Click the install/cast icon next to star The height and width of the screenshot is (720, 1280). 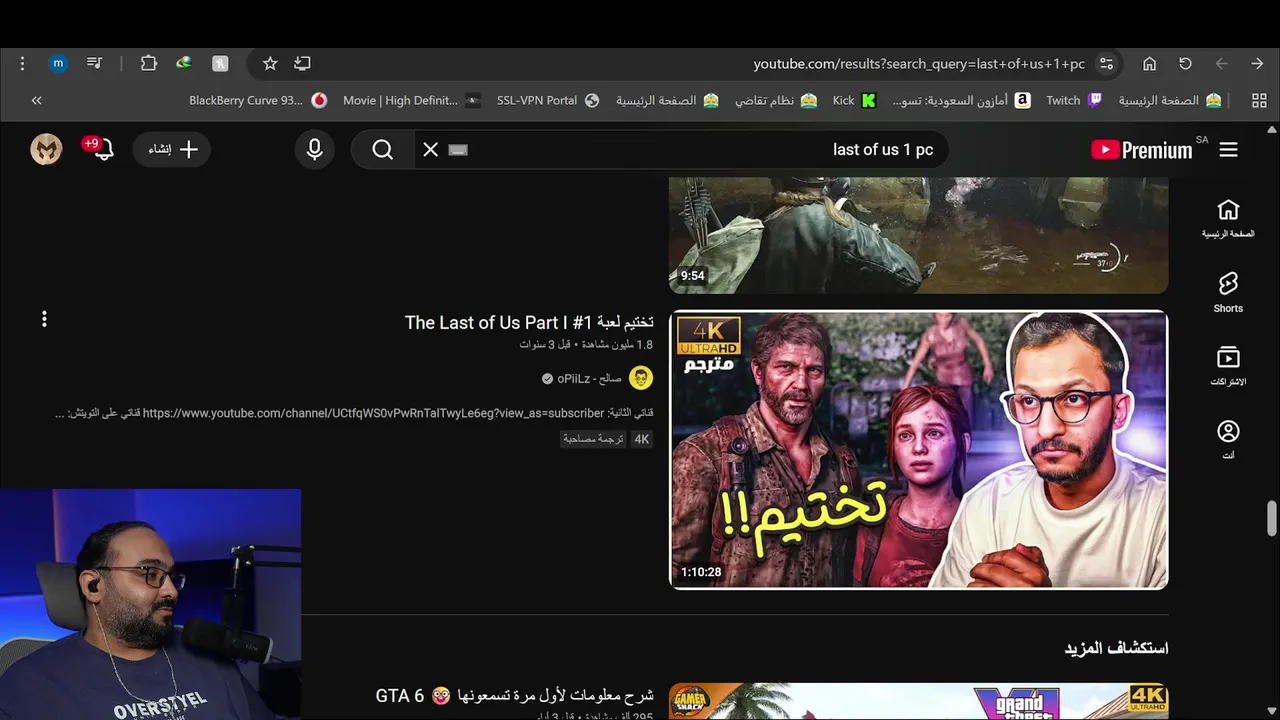click(x=302, y=64)
